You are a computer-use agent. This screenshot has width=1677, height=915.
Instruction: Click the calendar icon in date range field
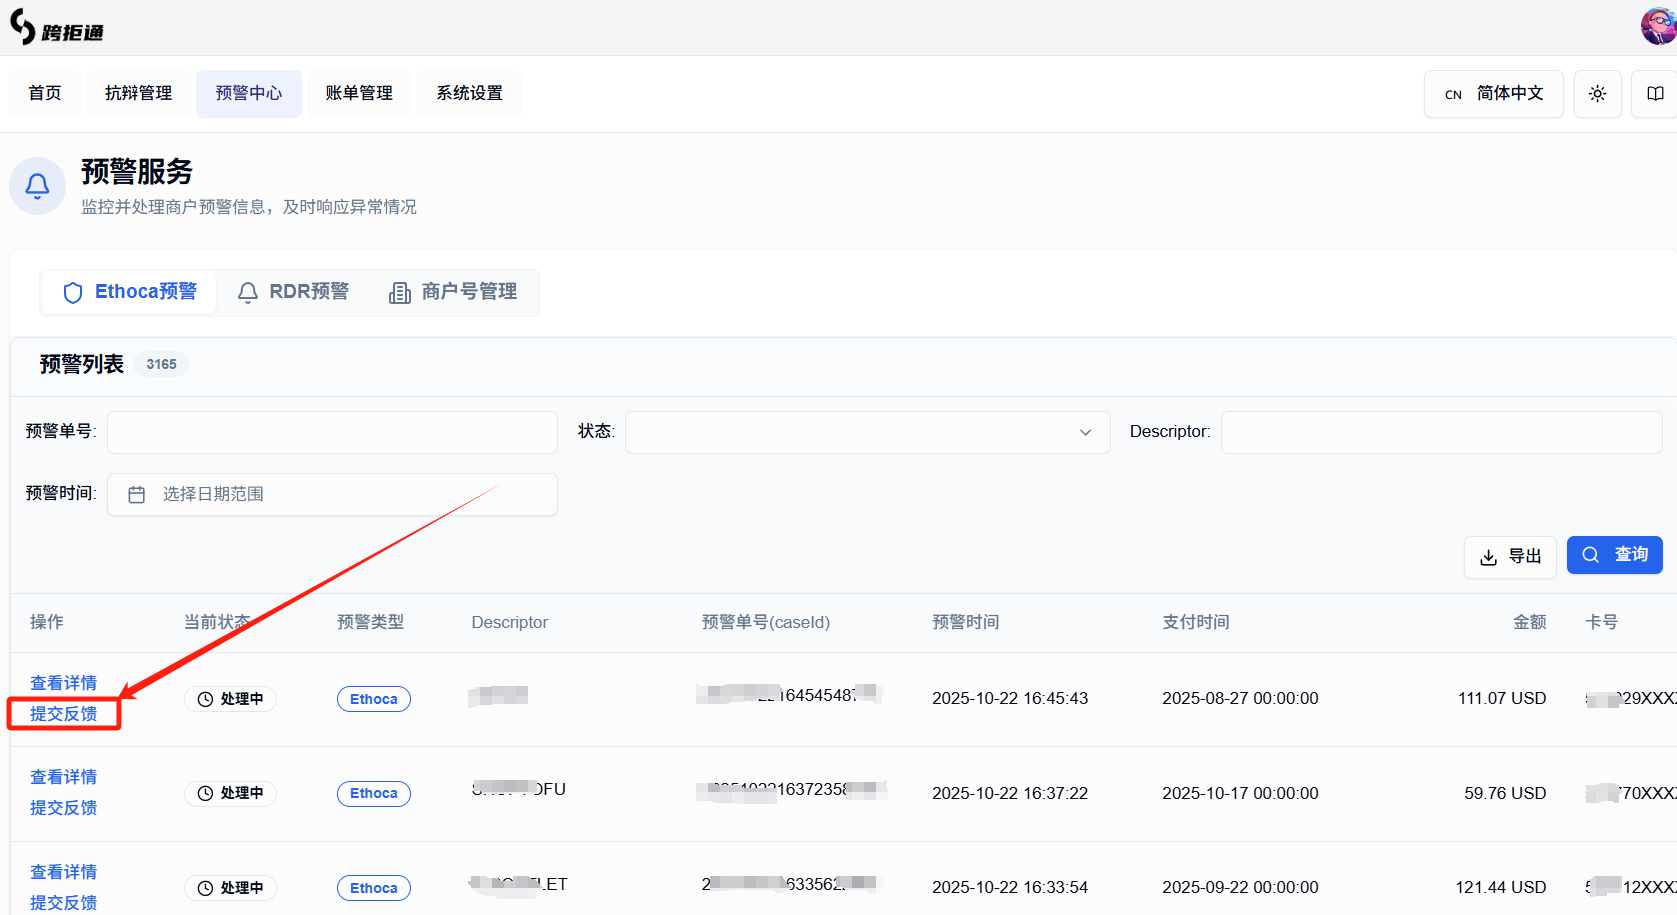[137, 494]
